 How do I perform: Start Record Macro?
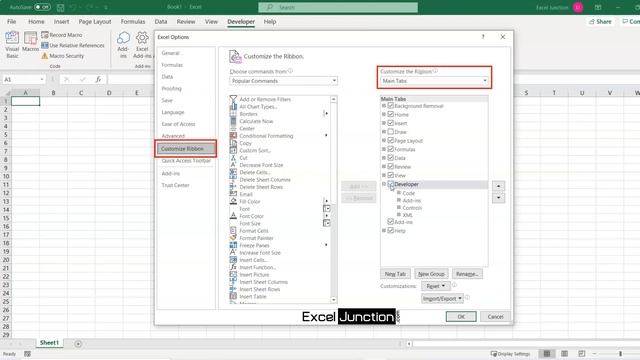pyautogui.click(x=62, y=35)
